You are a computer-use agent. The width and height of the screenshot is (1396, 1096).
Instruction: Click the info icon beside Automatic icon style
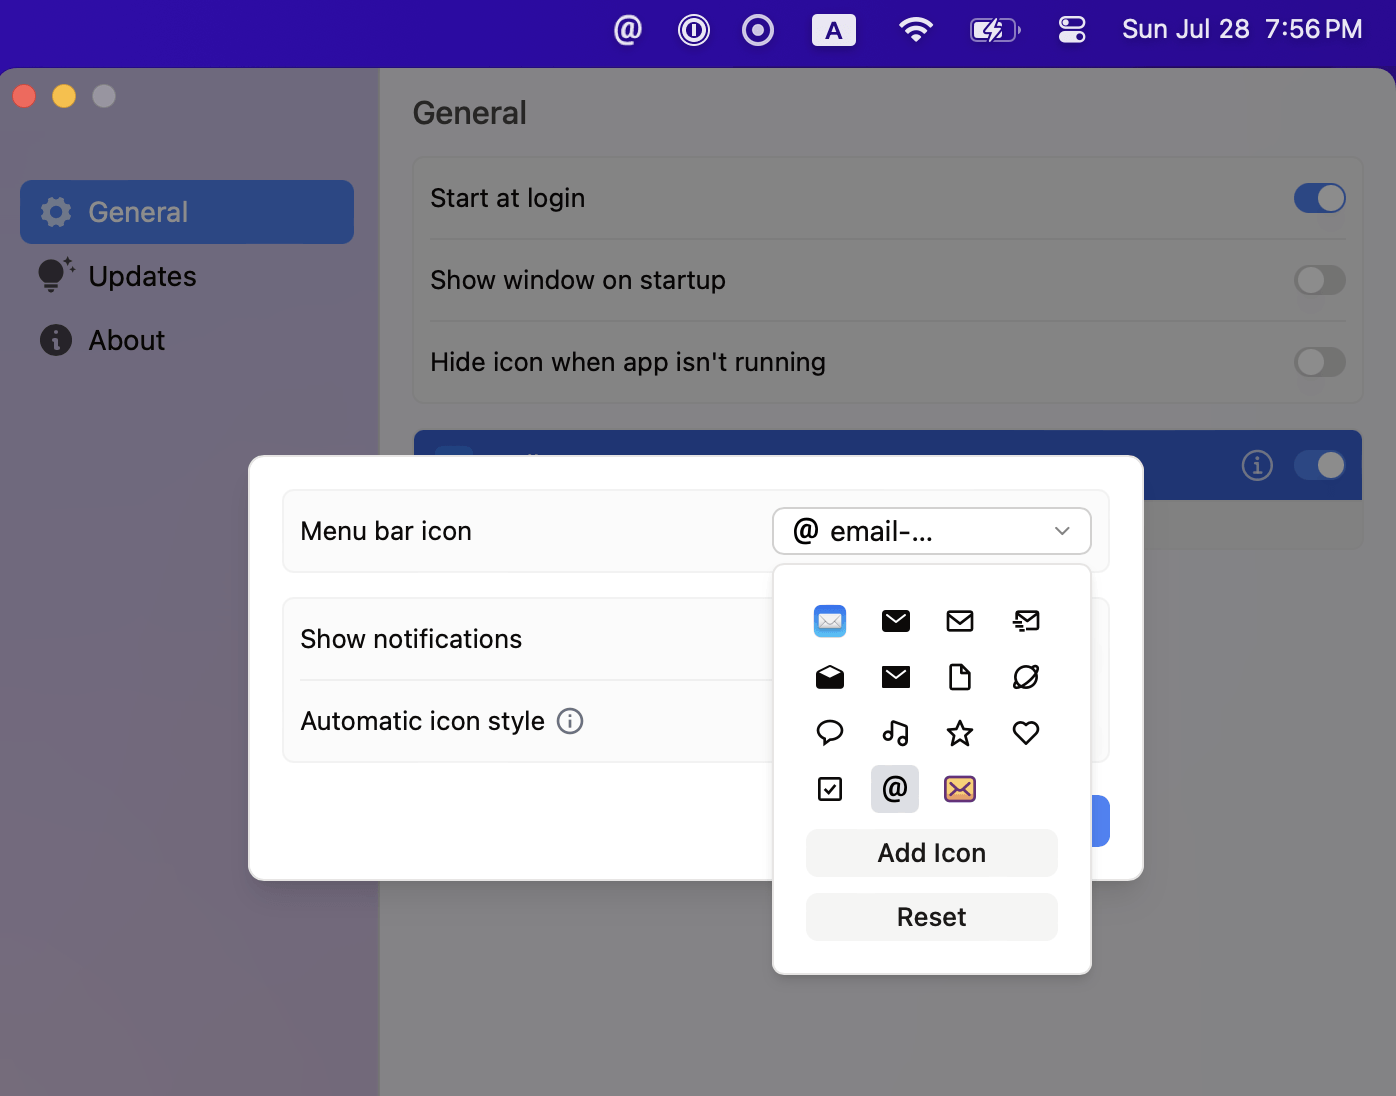pos(570,721)
